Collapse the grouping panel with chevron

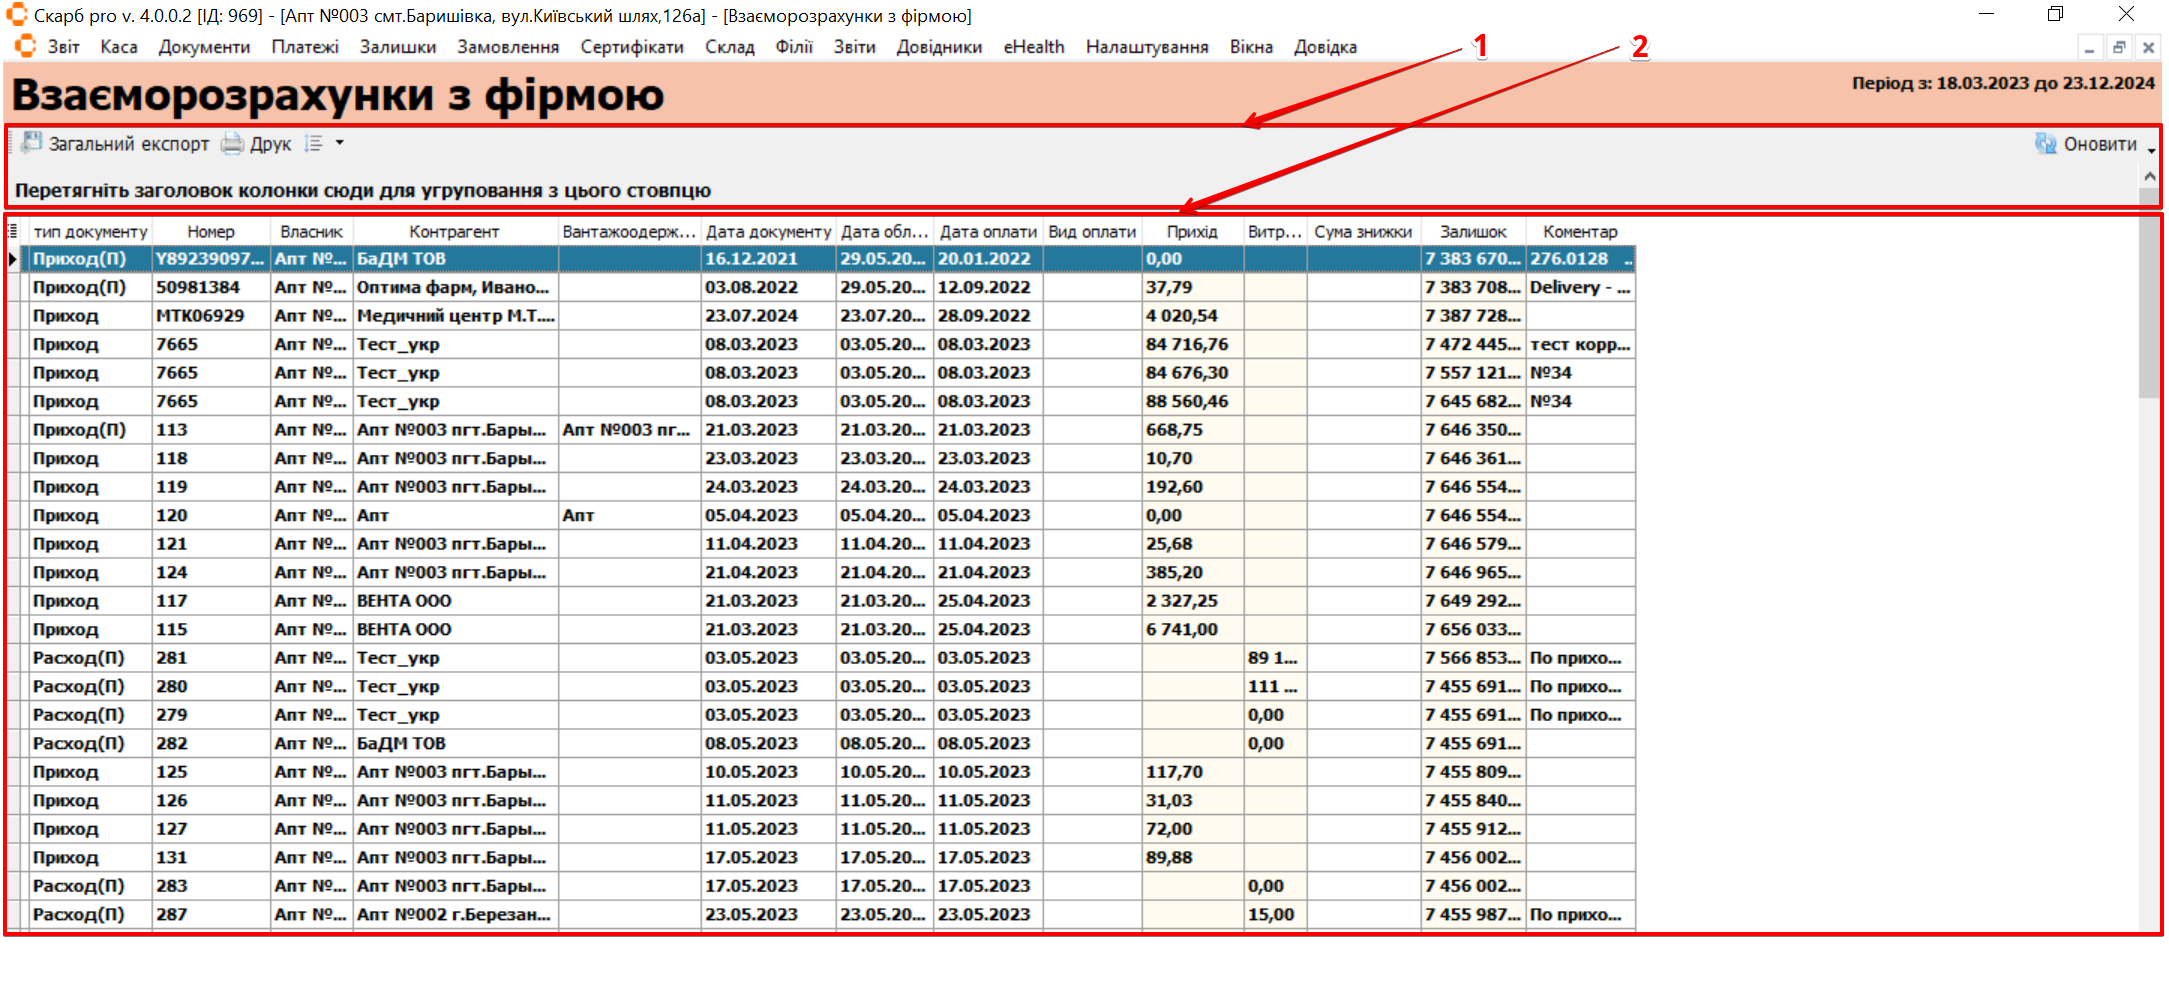point(2150,176)
